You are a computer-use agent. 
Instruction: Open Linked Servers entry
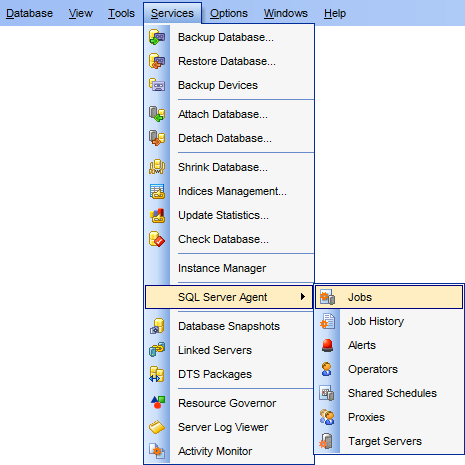(x=229, y=350)
